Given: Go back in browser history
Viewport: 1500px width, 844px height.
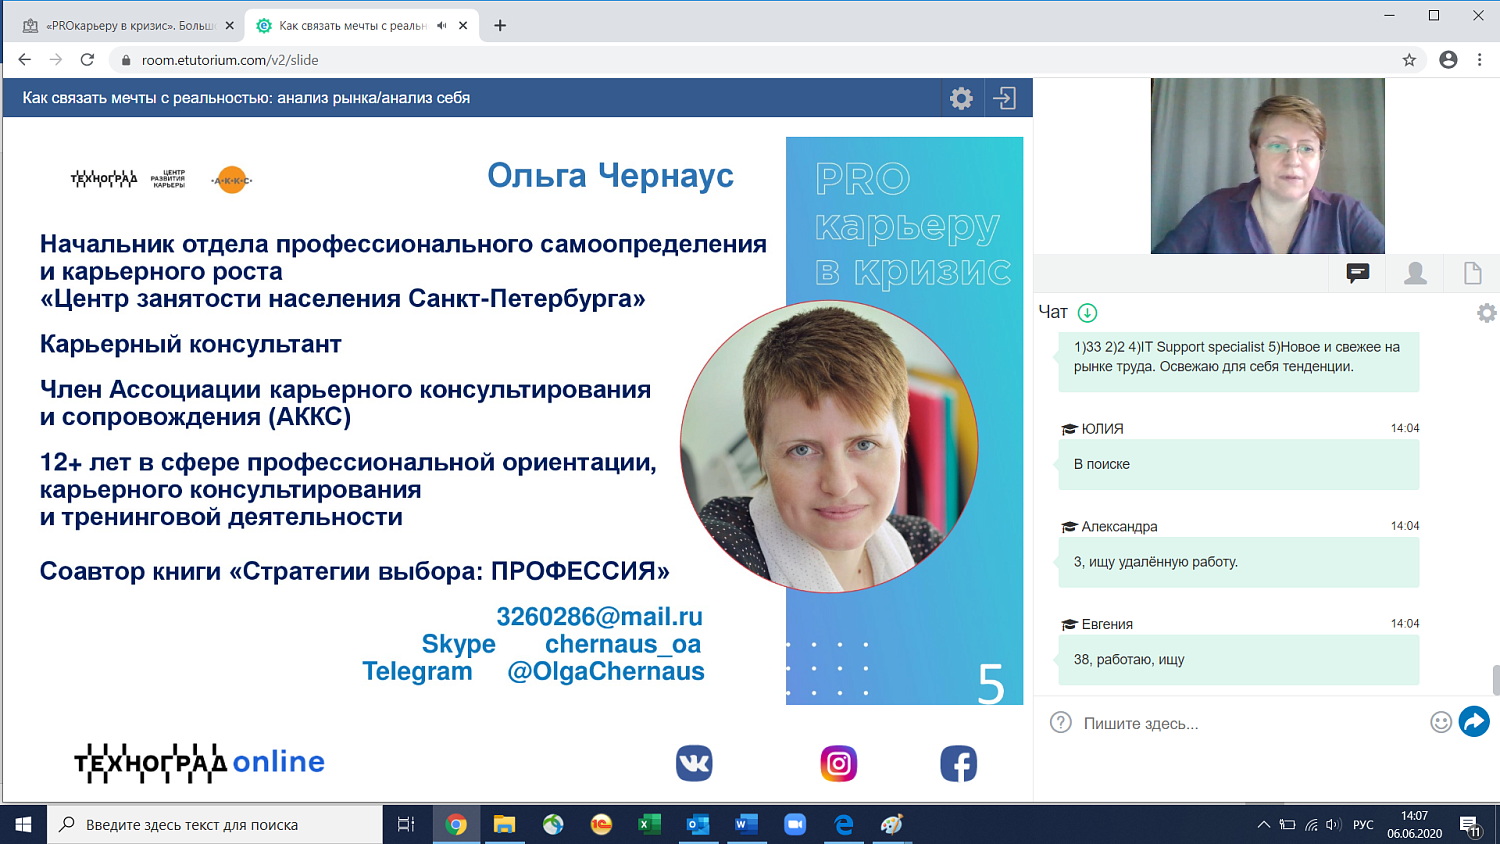Looking at the screenshot, I should [x=25, y=60].
